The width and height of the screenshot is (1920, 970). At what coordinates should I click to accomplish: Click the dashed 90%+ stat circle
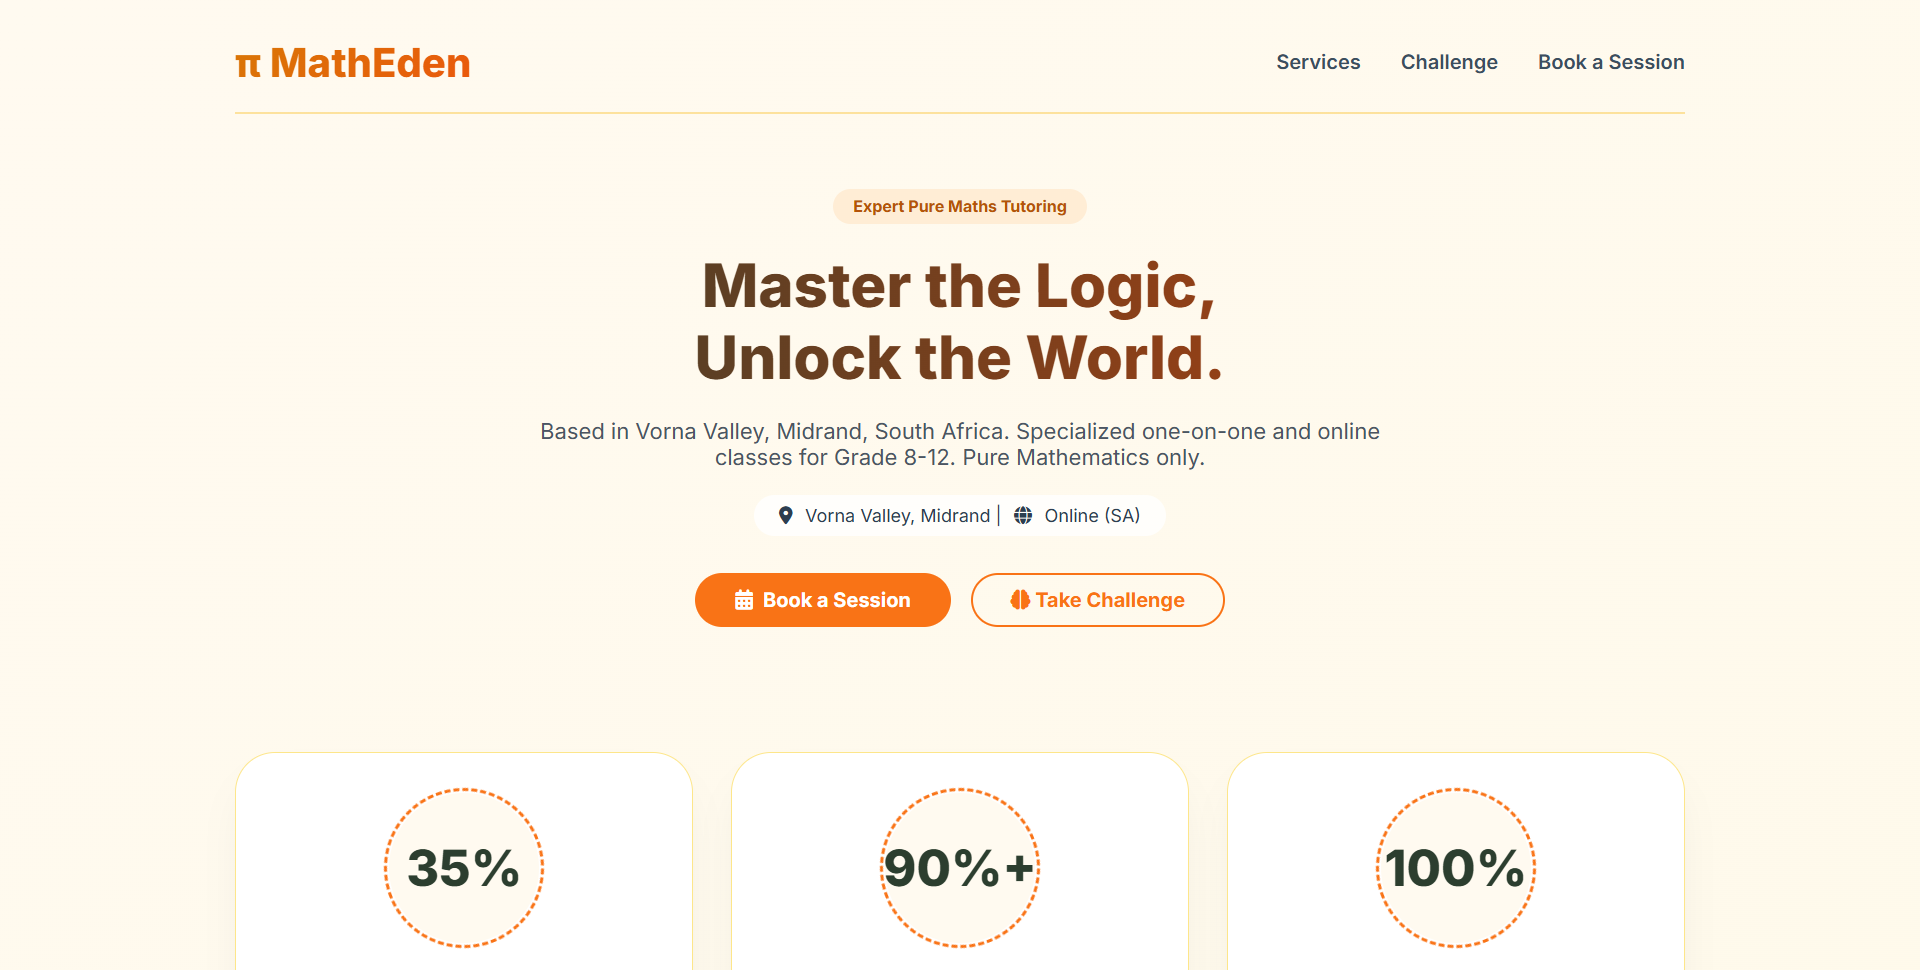coord(959,867)
